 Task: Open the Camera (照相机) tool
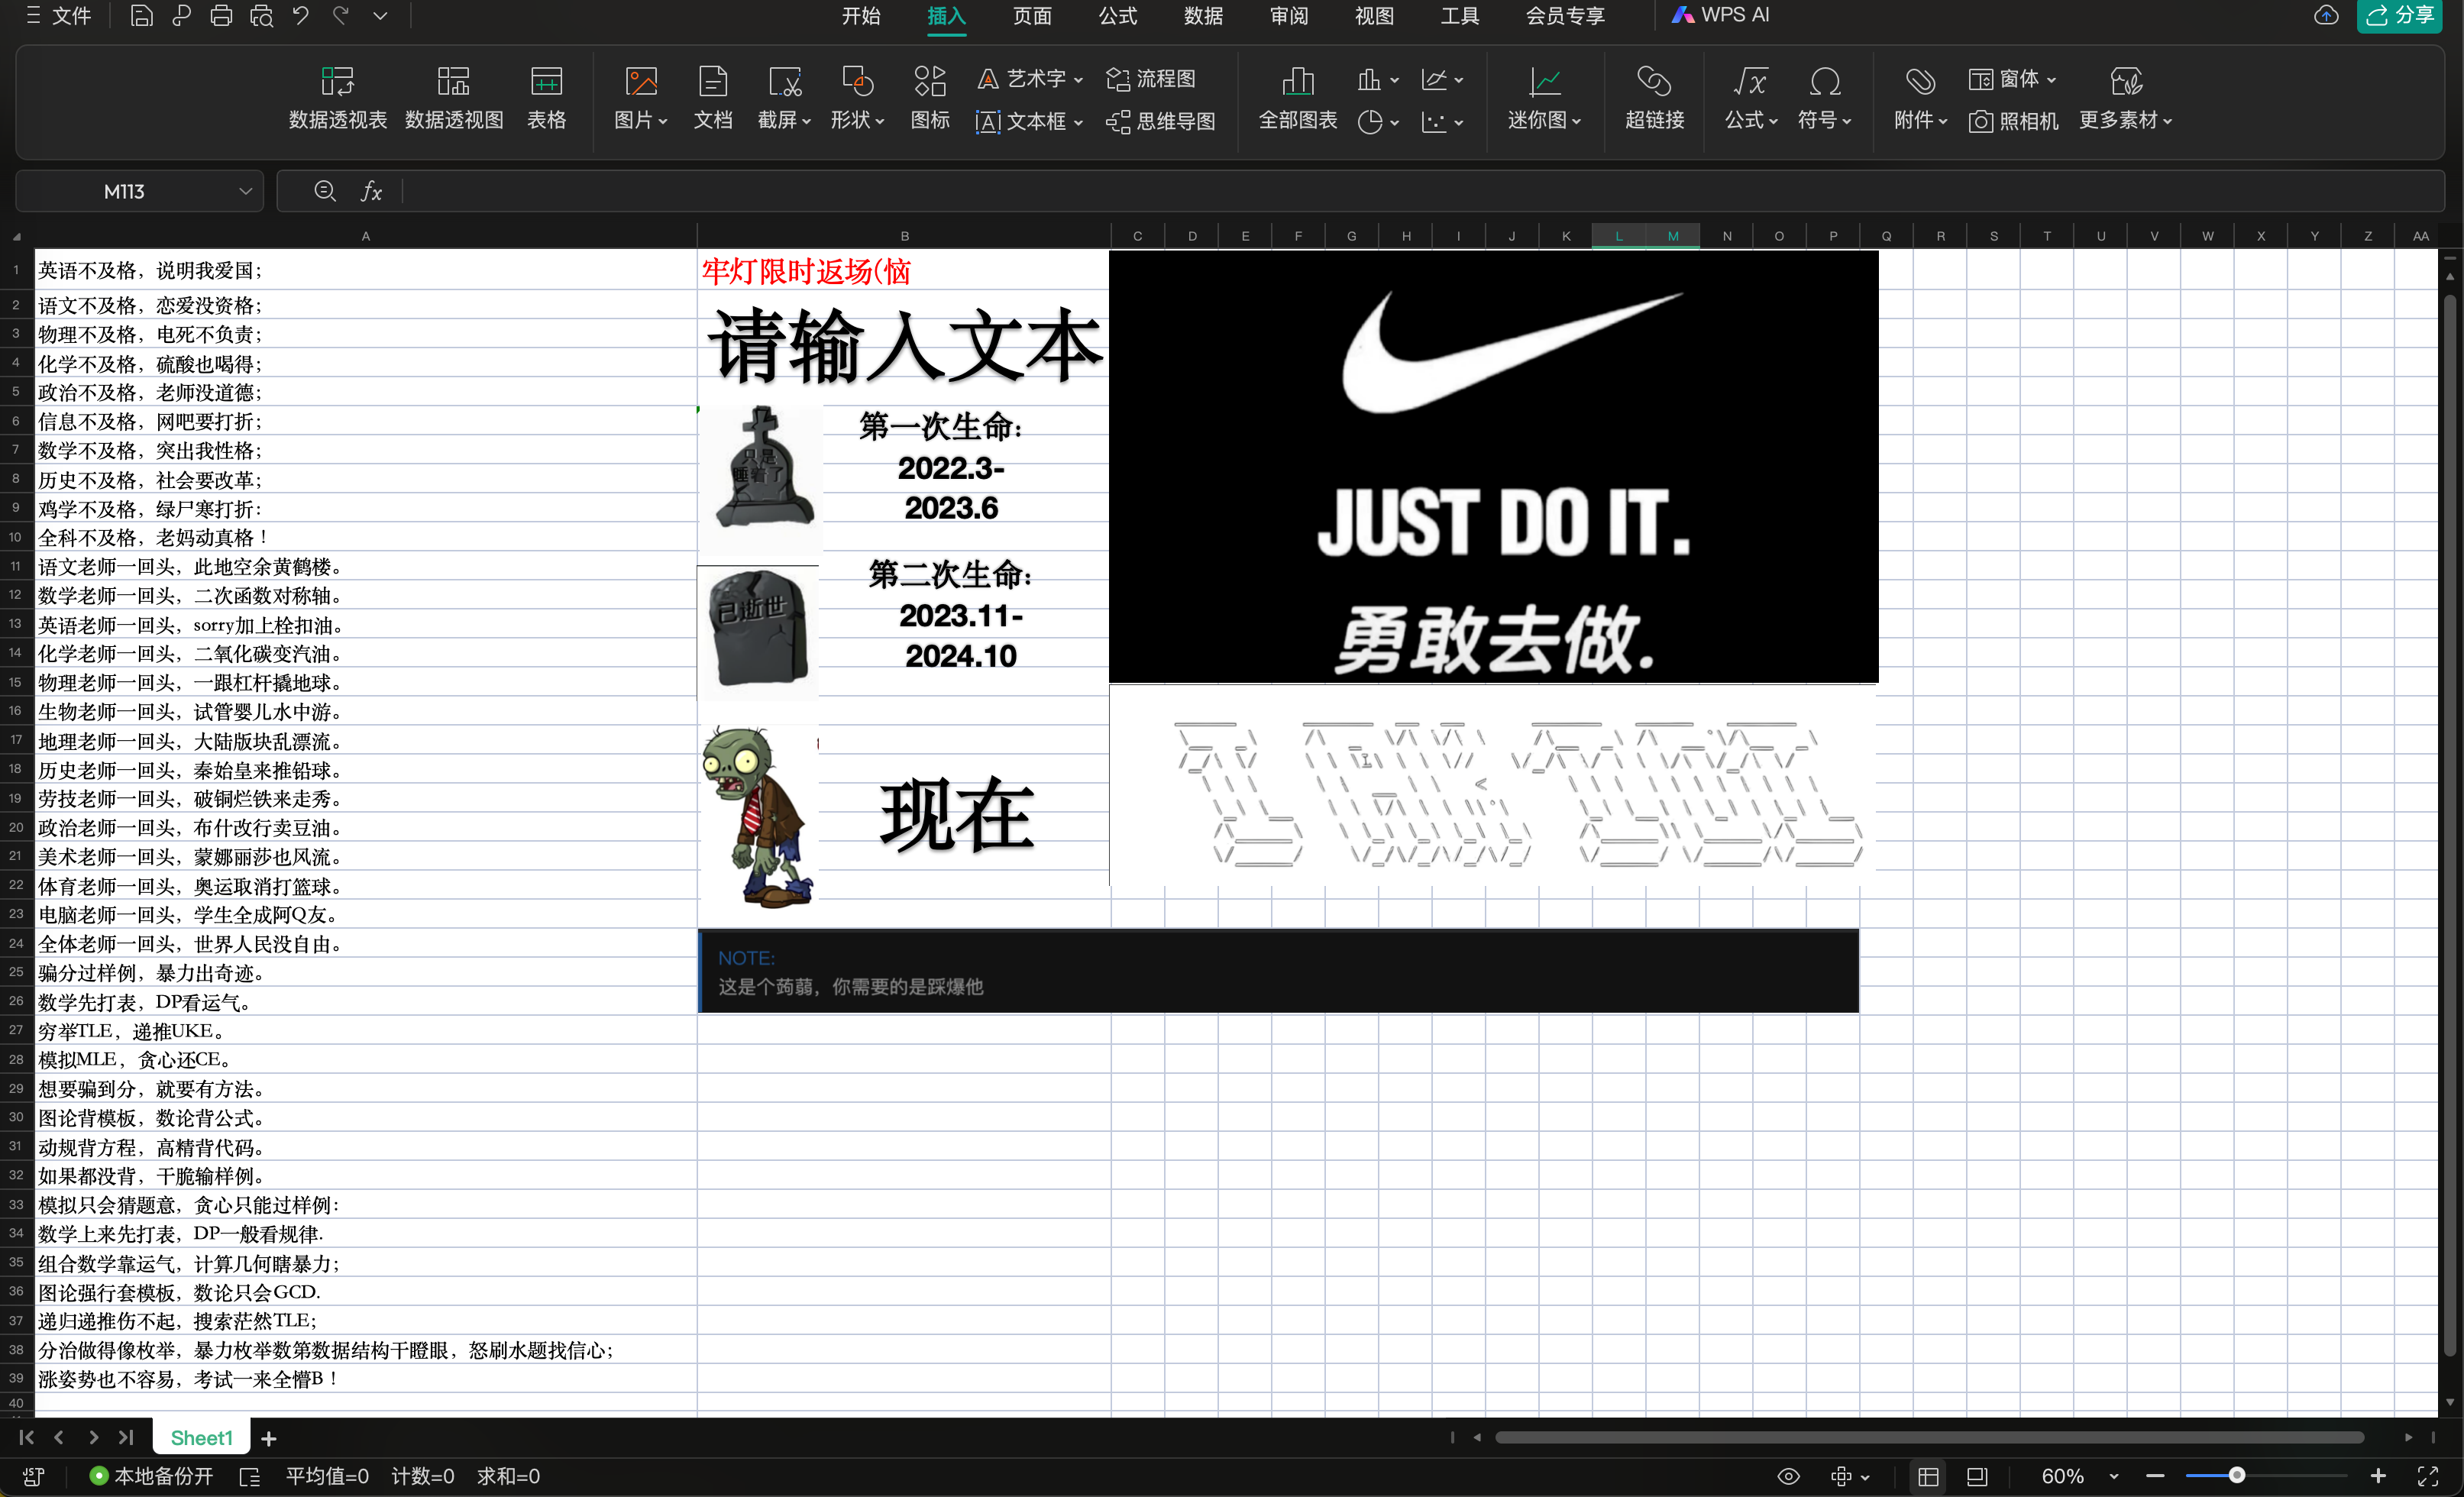coord(2014,122)
